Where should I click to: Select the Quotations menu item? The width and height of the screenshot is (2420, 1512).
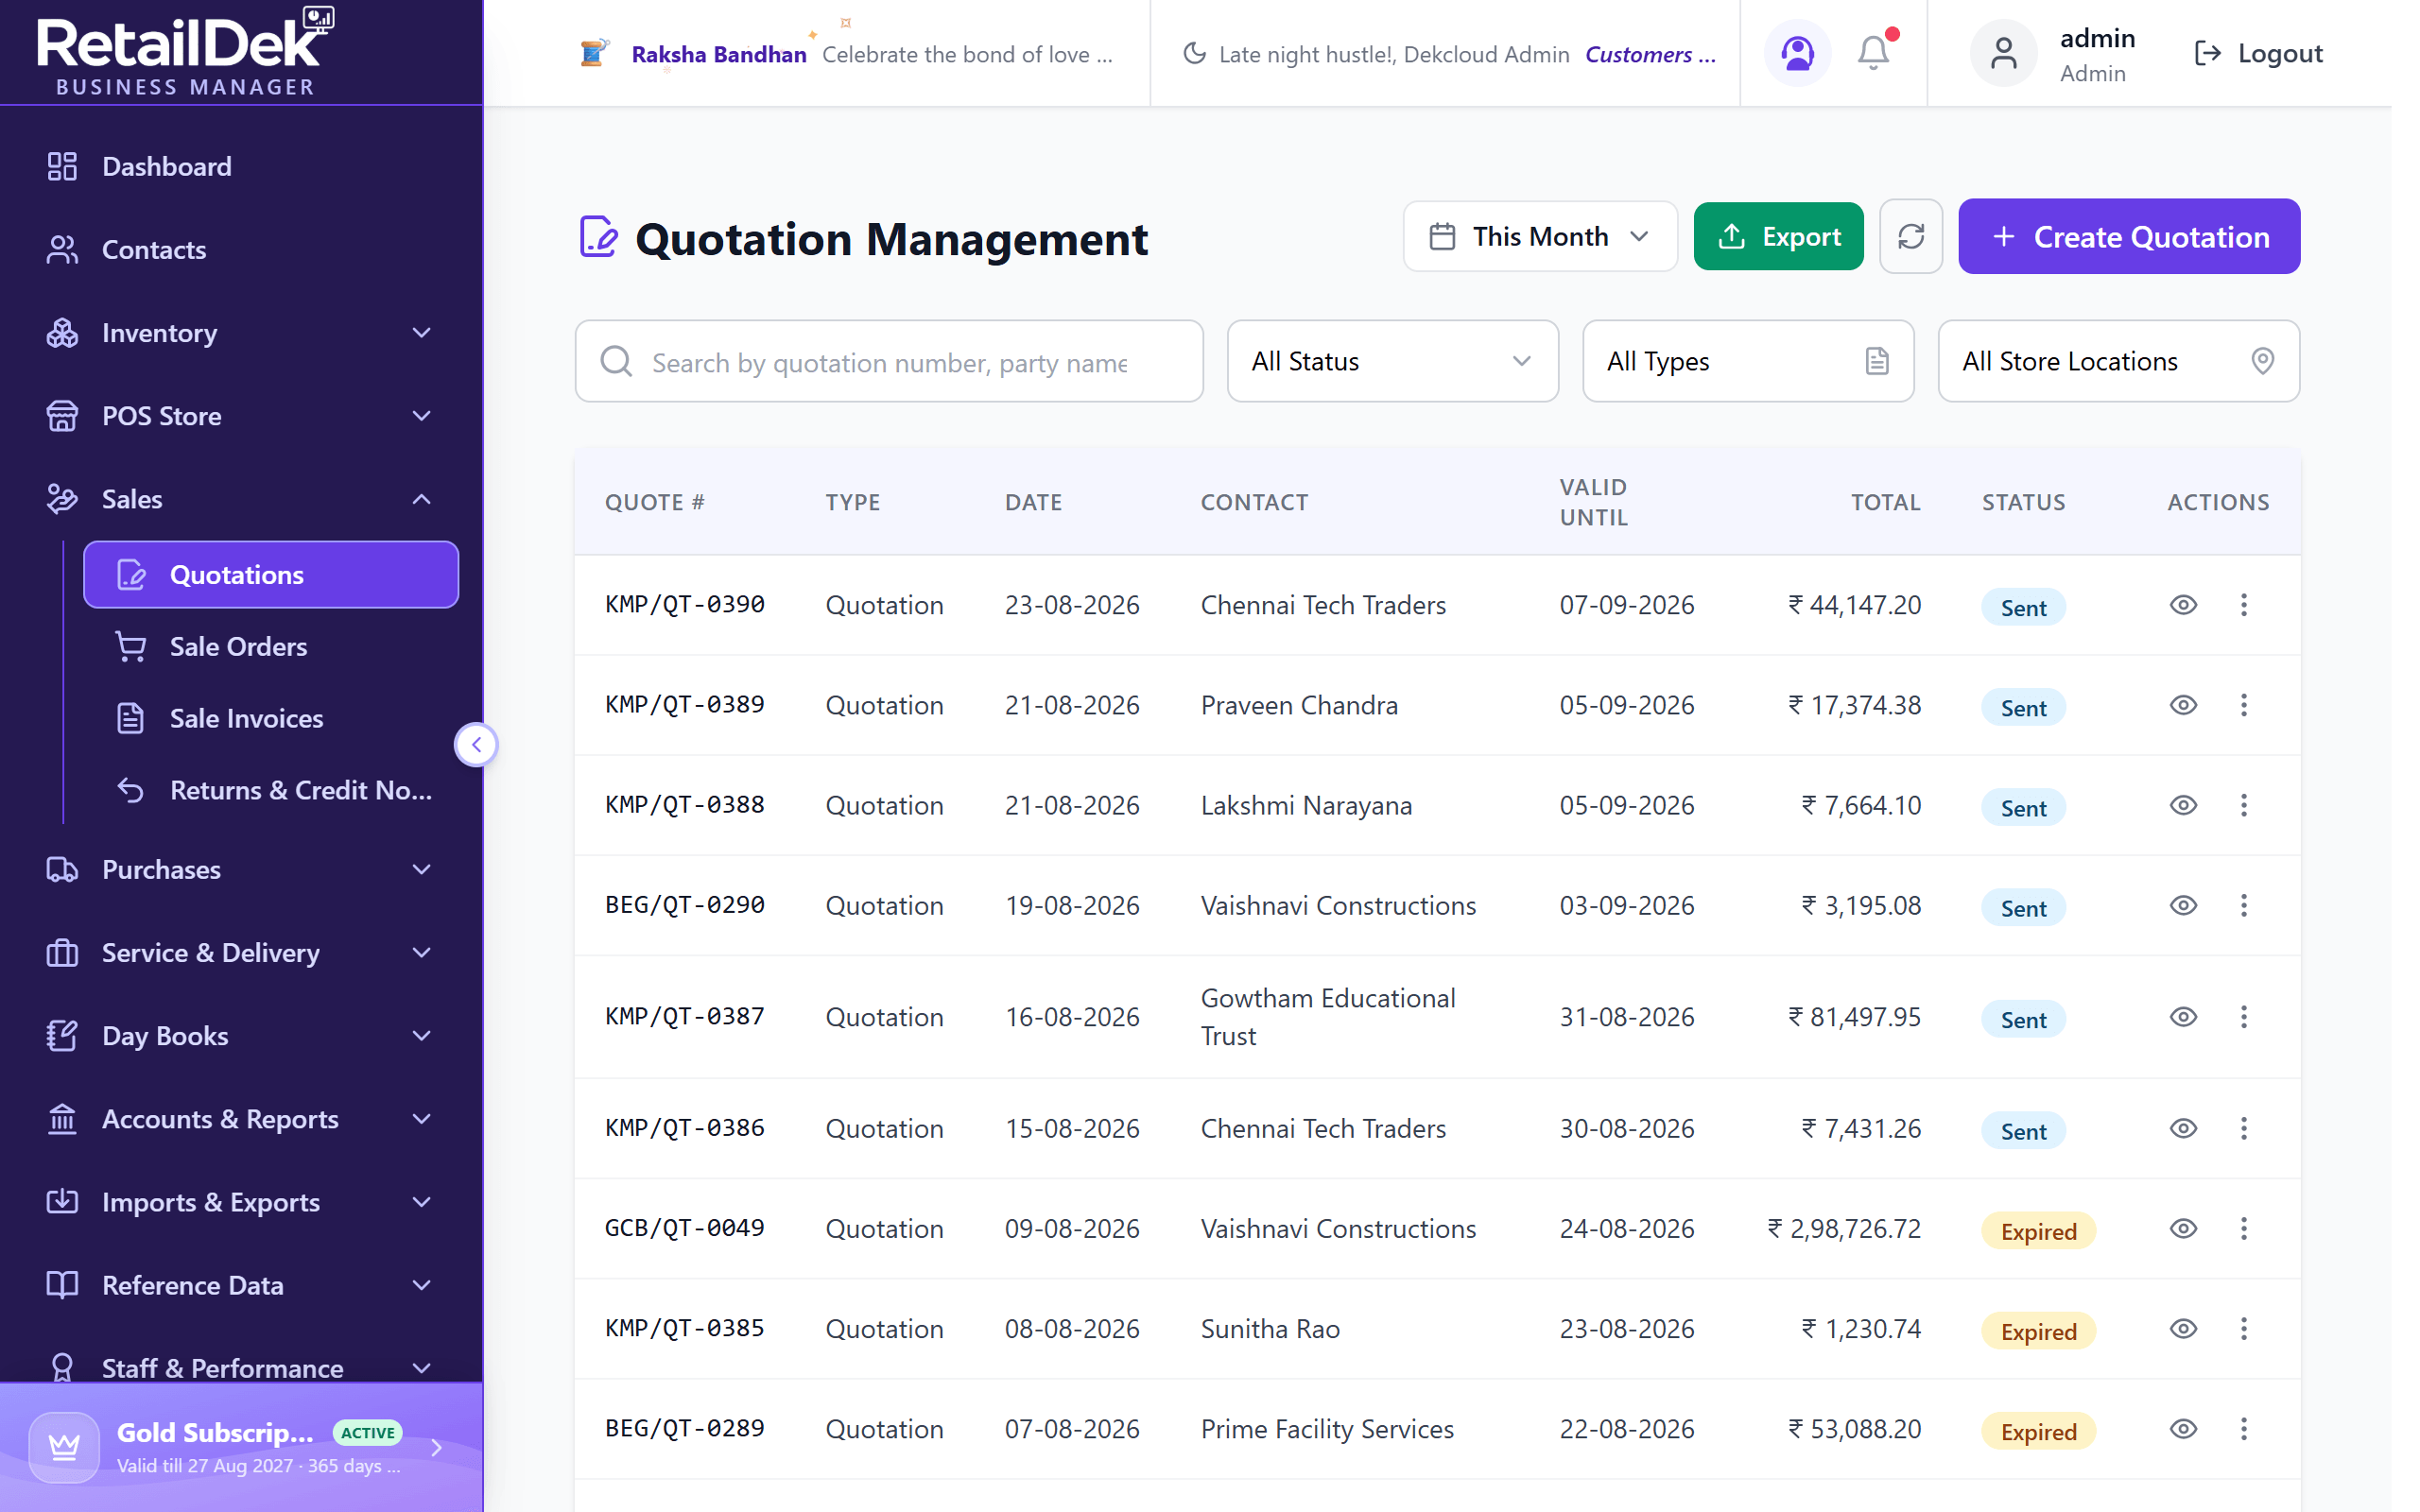[270, 575]
